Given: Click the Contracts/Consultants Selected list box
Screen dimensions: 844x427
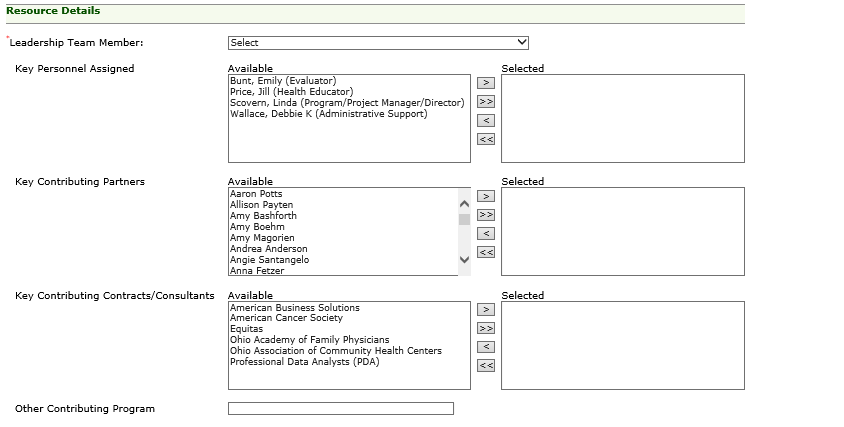Looking at the screenshot, I should 623,345.
